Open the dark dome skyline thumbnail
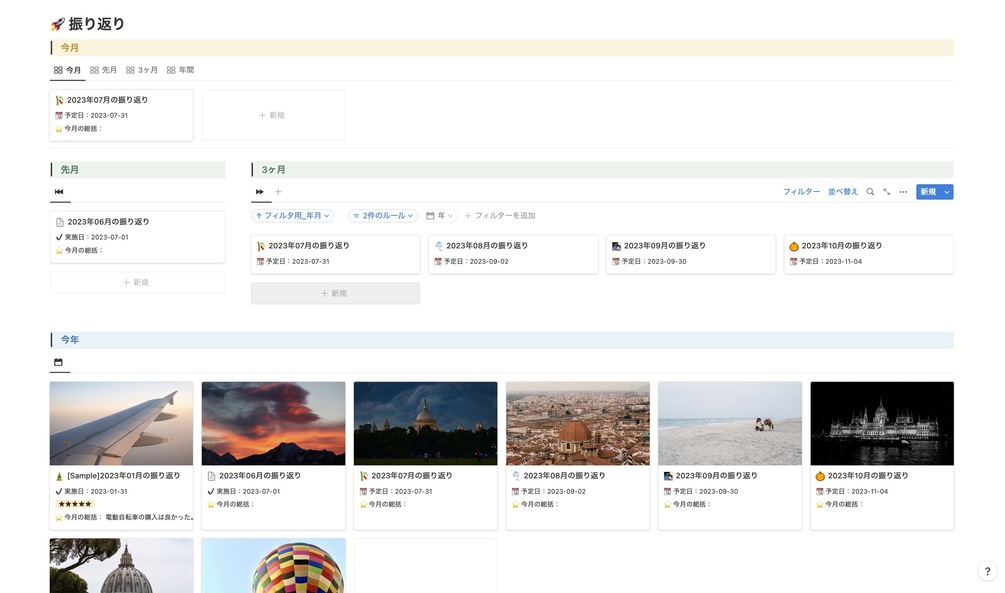The height and width of the screenshot is (593, 1005). coord(426,424)
